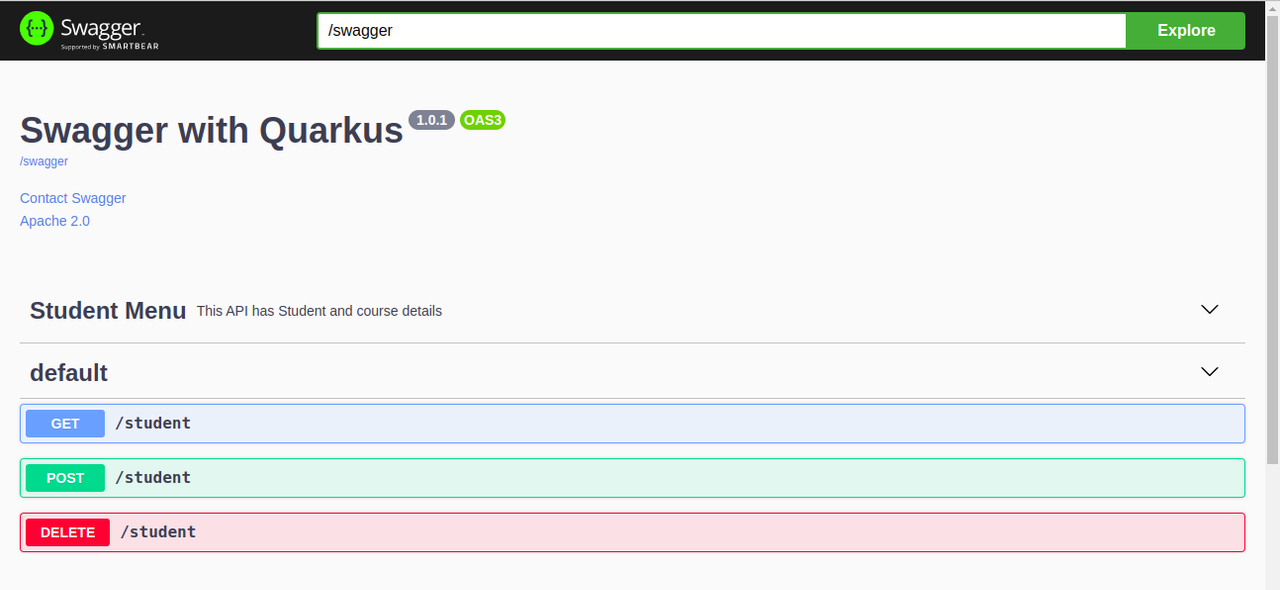The image size is (1280, 590).
Task: Click the /student path in DELETE row
Action: [x=158, y=532]
